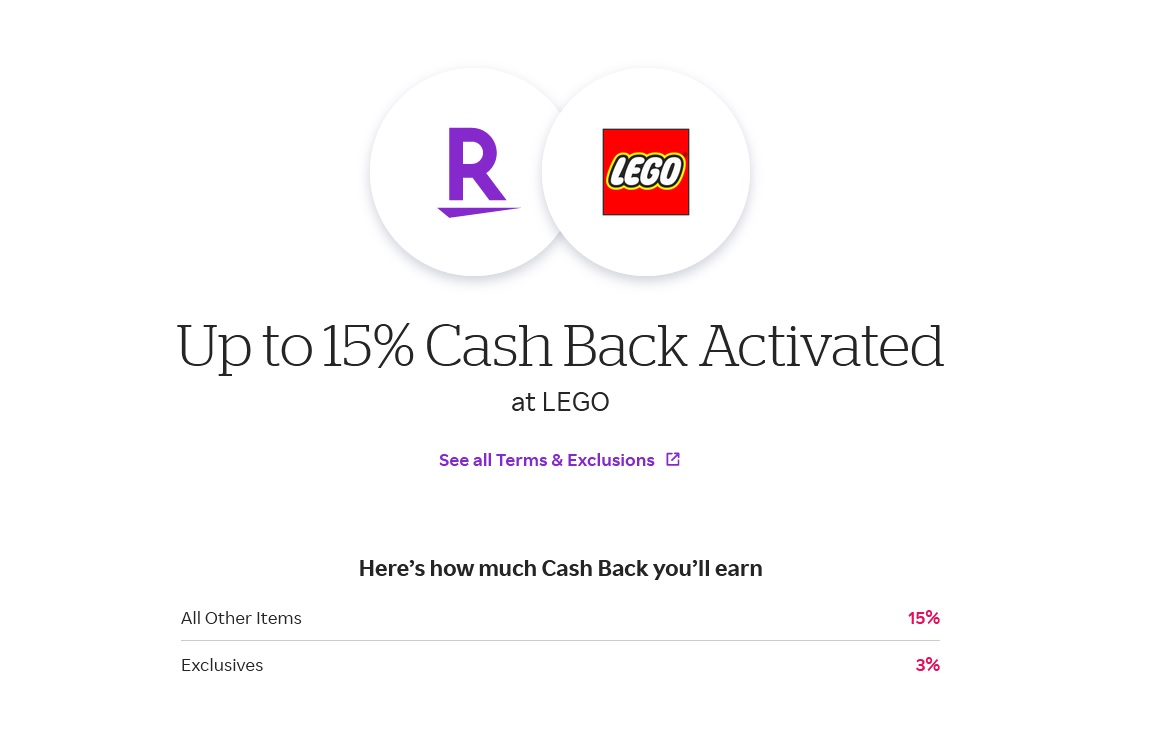The image size is (1175, 745).
Task: Click the at LEGO subtitle text
Action: pyautogui.click(x=560, y=402)
